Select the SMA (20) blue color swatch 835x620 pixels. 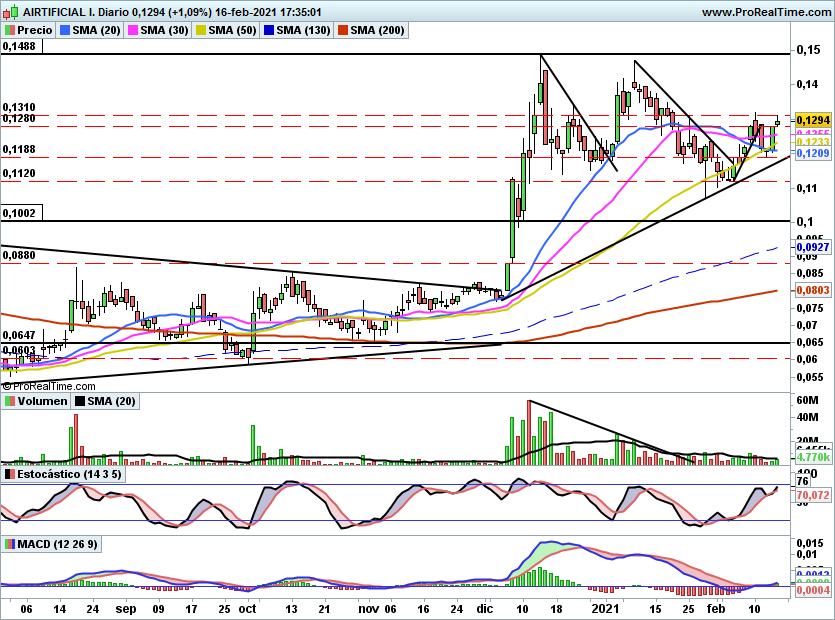(65, 30)
